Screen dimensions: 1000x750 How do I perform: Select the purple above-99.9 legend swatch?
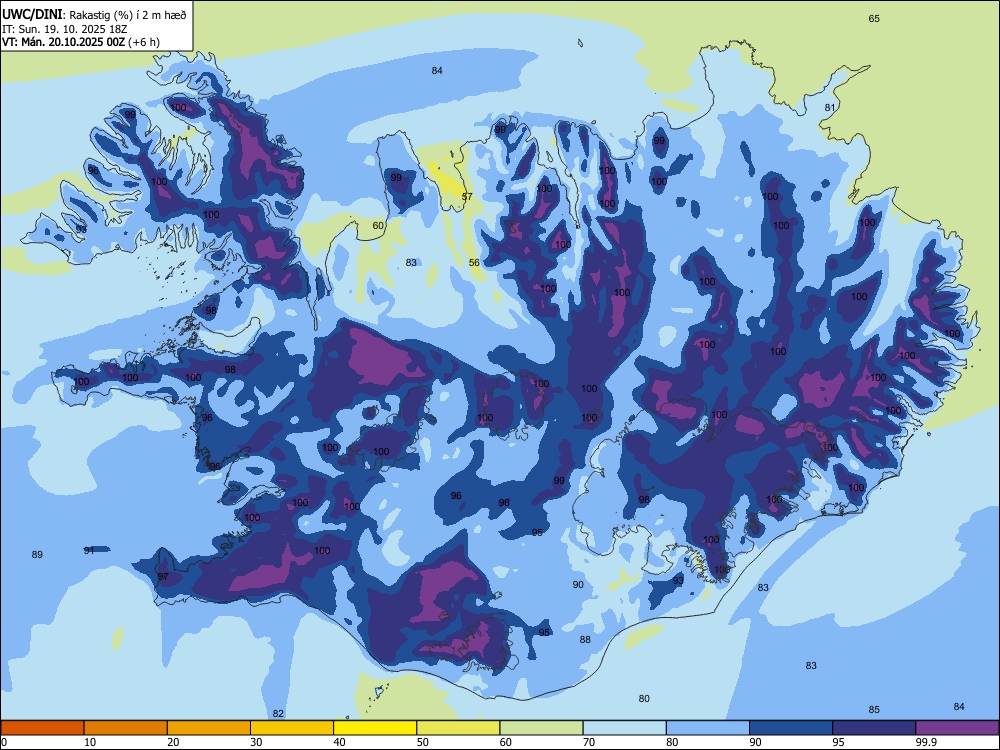click(957, 728)
